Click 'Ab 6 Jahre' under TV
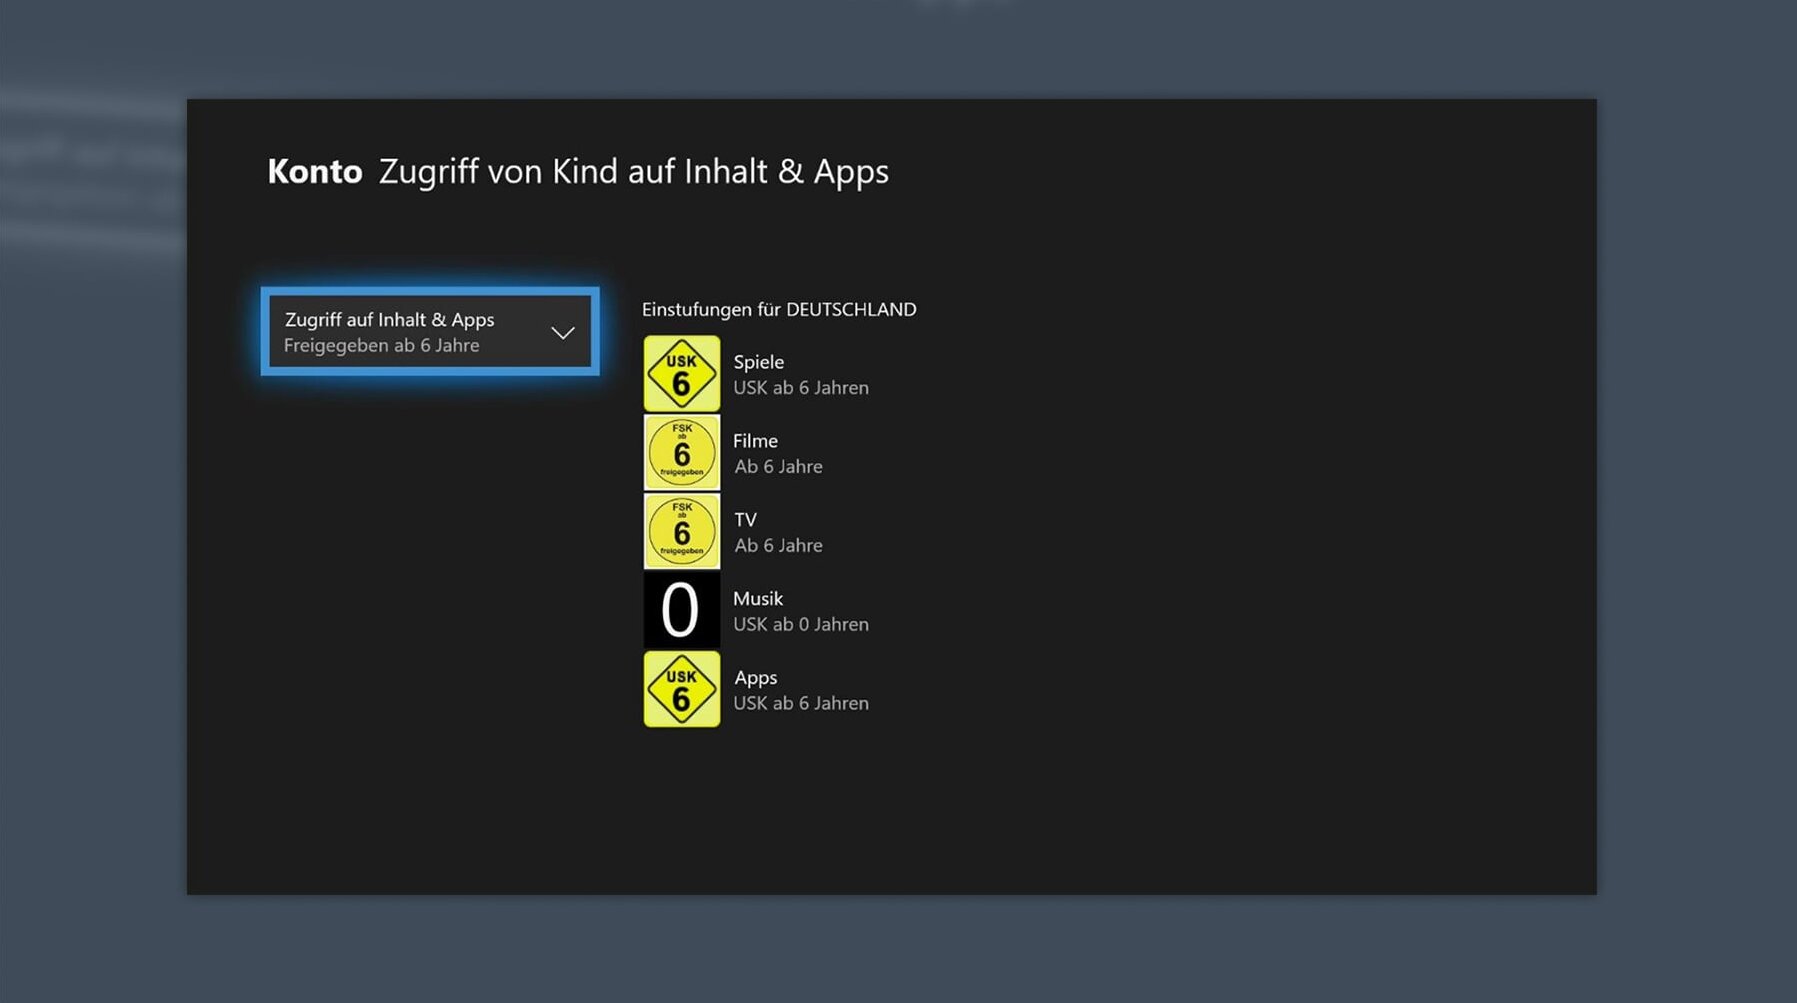Image resolution: width=1797 pixels, height=1003 pixels. coord(778,546)
